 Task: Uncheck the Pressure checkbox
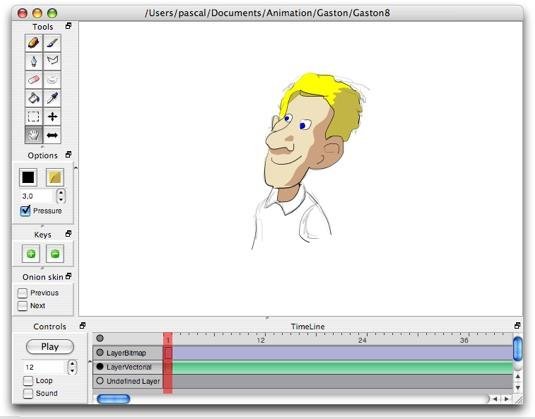coord(25,211)
